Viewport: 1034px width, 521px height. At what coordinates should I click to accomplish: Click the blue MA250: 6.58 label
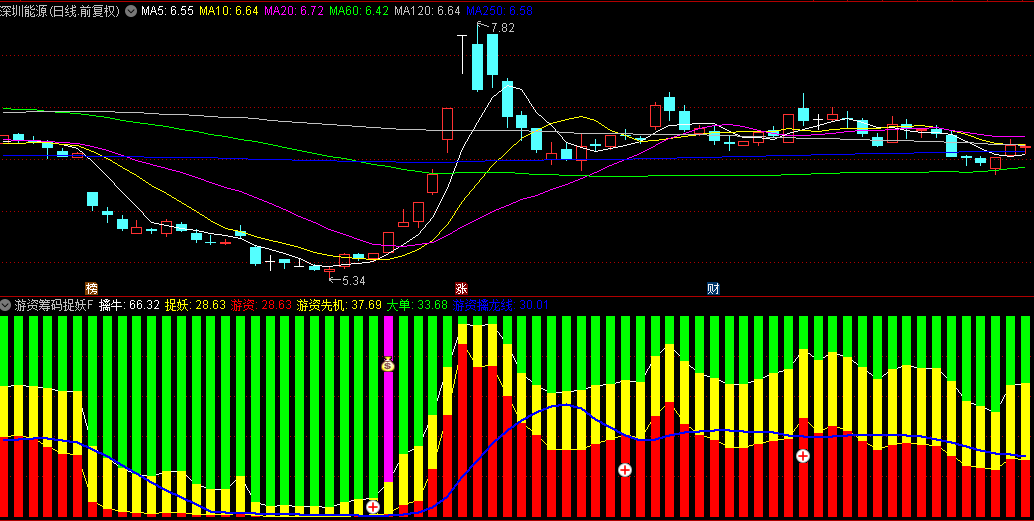point(499,11)
